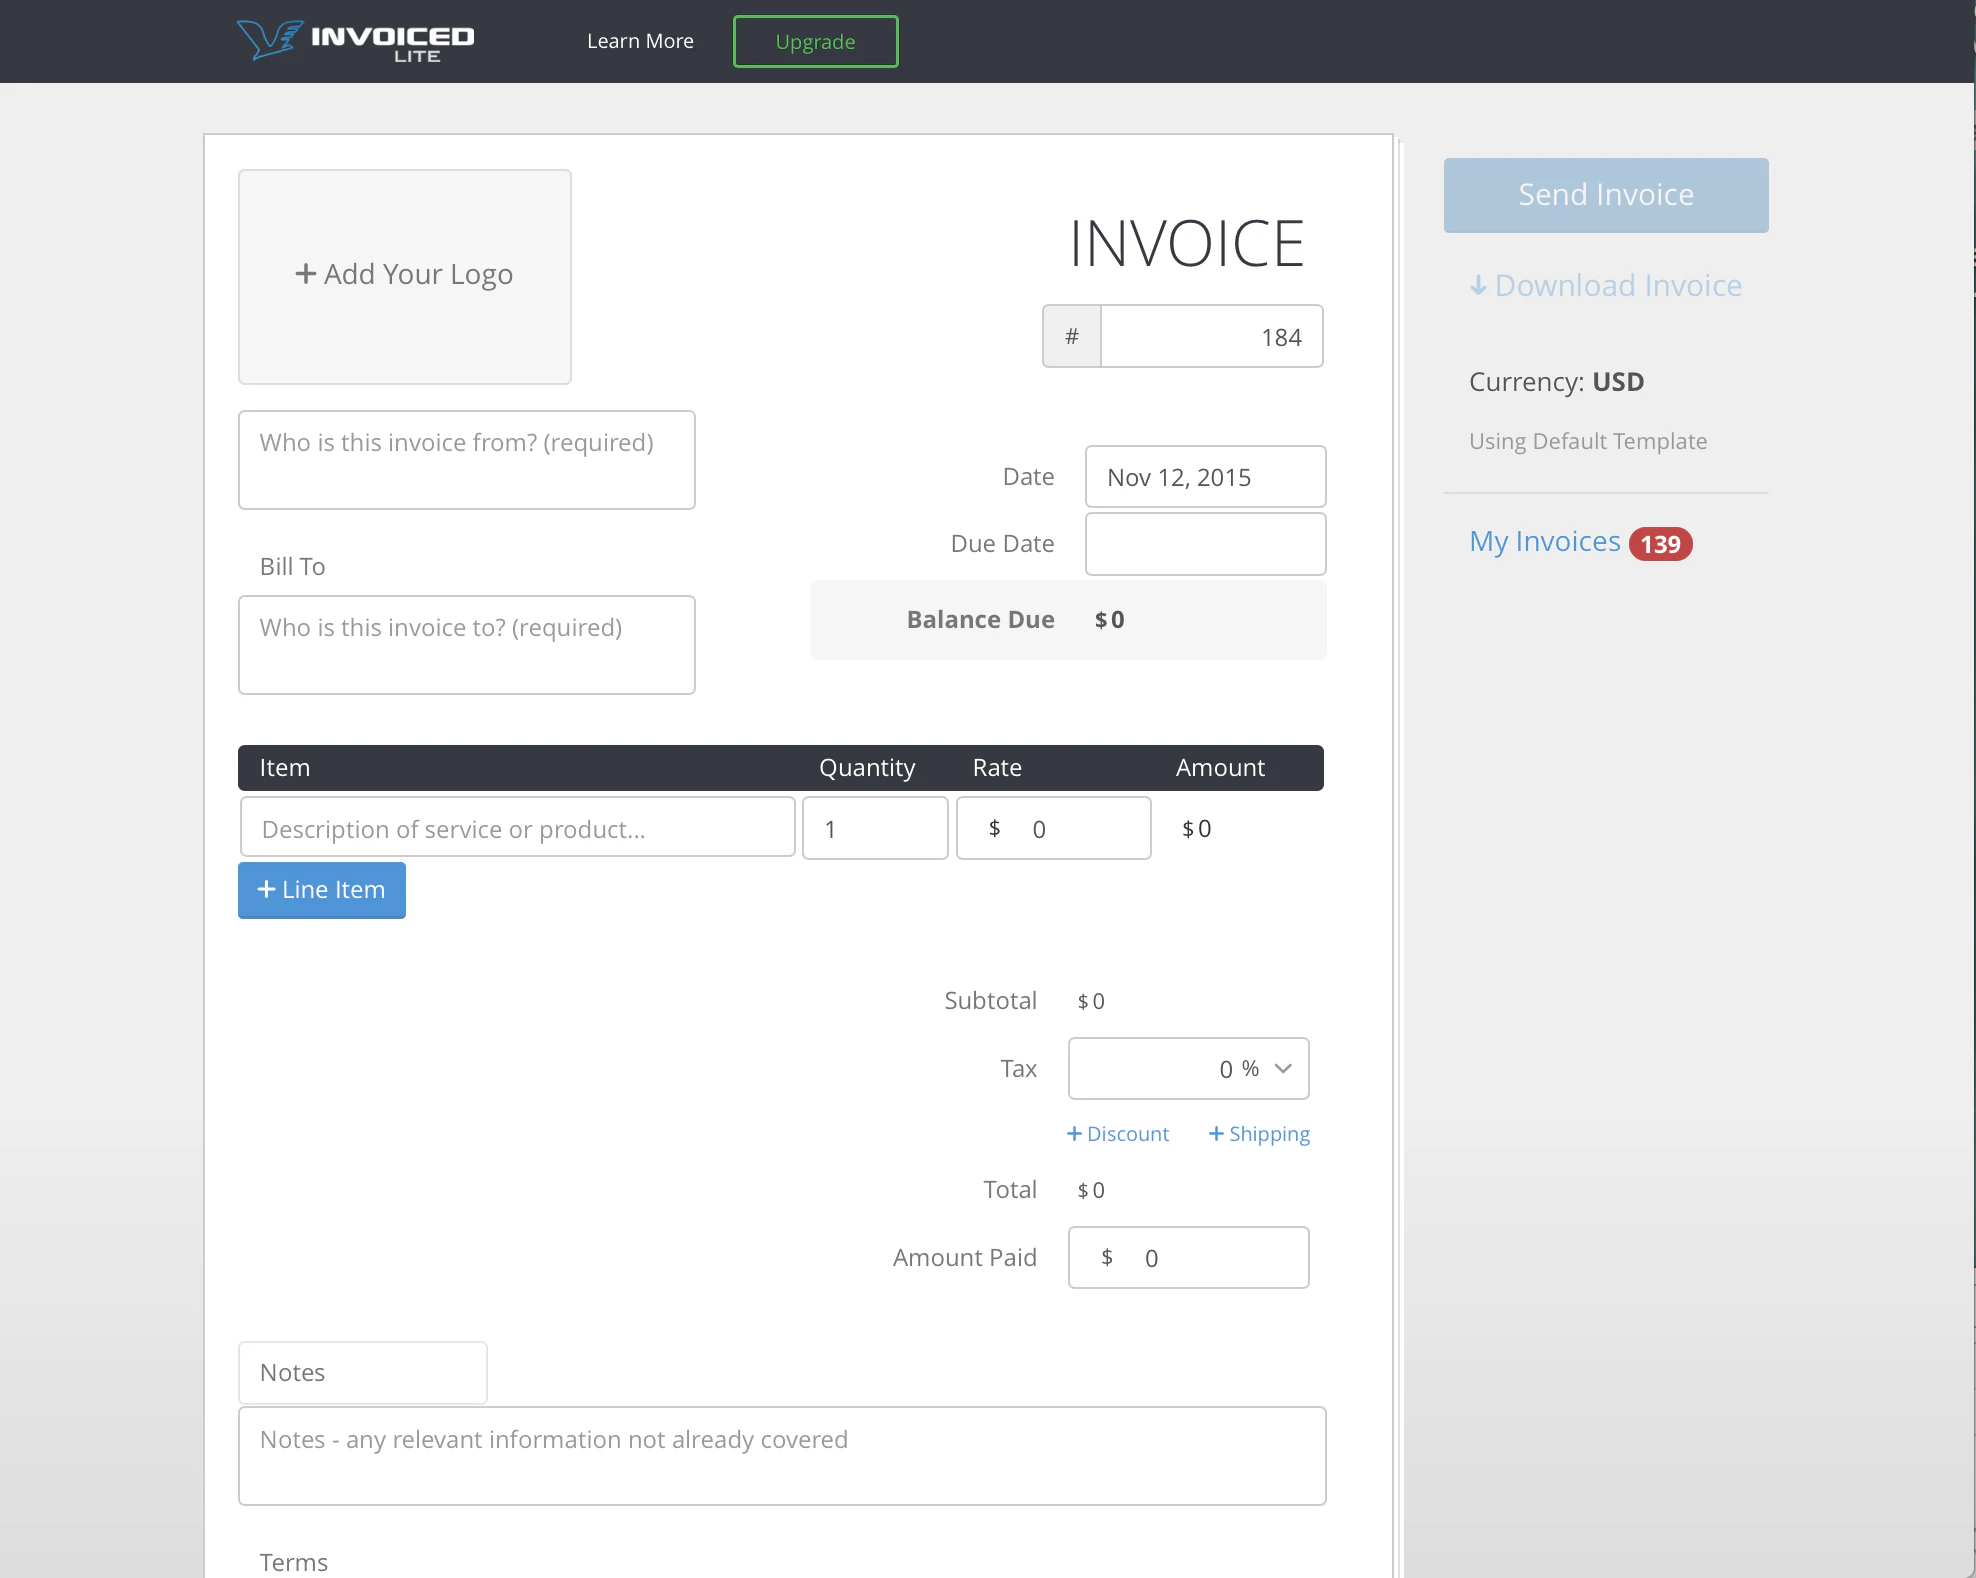Click the plus icon on Add Your Logo
This screenshot has width=1976, height=1578.
[306, 273]
